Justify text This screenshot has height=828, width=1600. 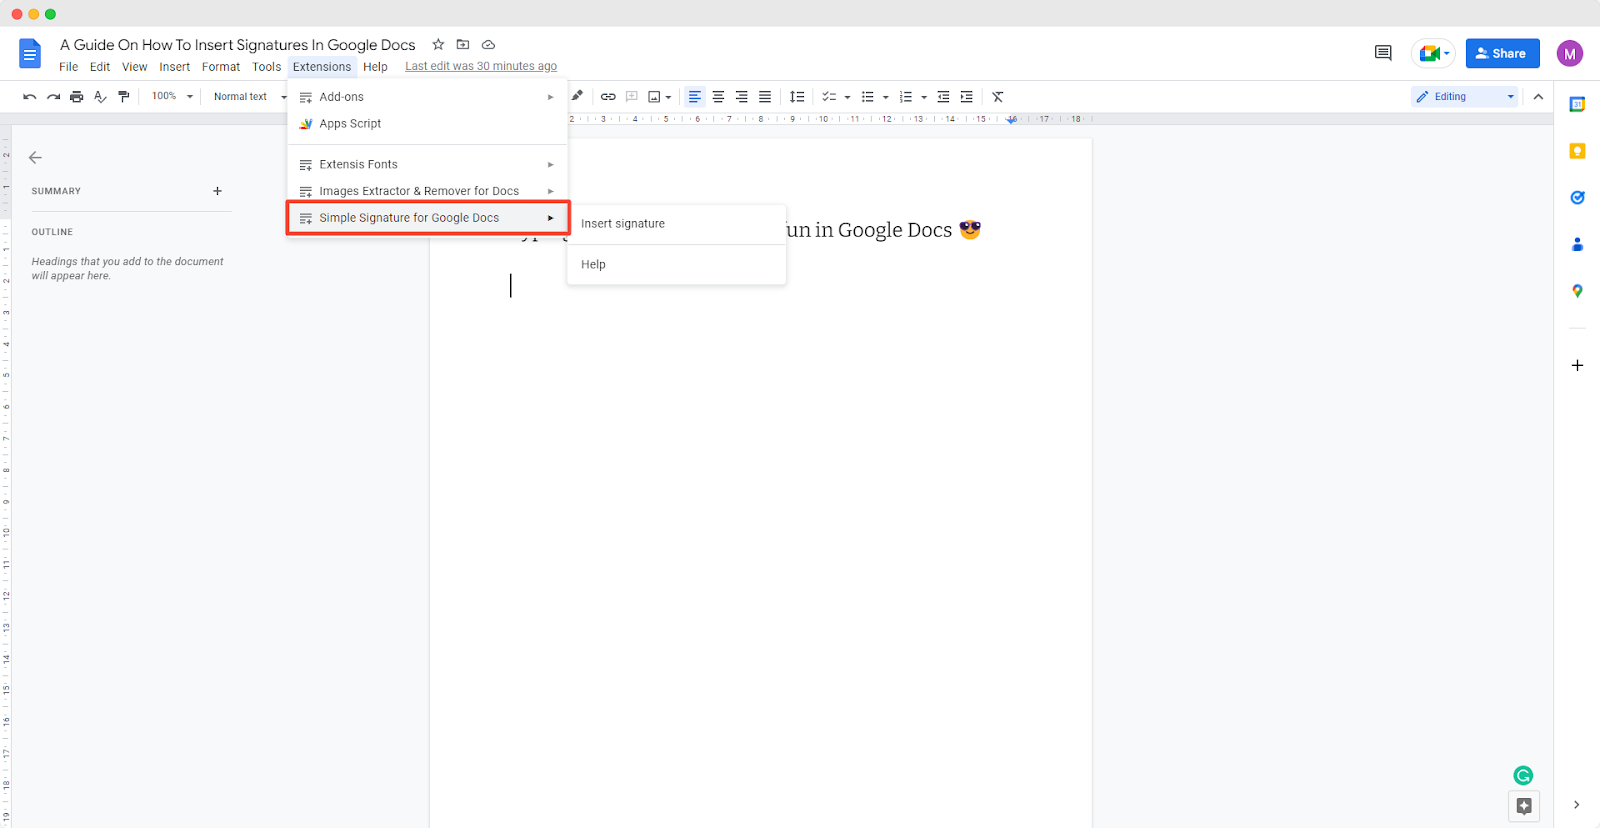(765, 97)
